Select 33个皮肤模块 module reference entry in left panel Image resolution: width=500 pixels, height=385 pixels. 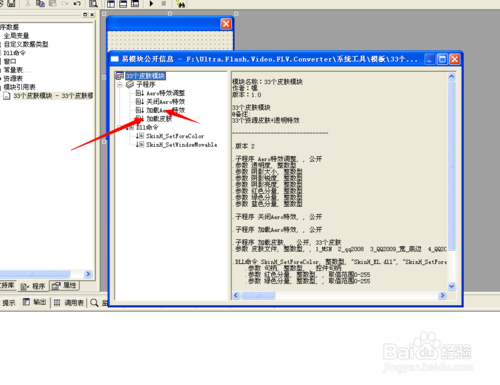tap(53, 96)
